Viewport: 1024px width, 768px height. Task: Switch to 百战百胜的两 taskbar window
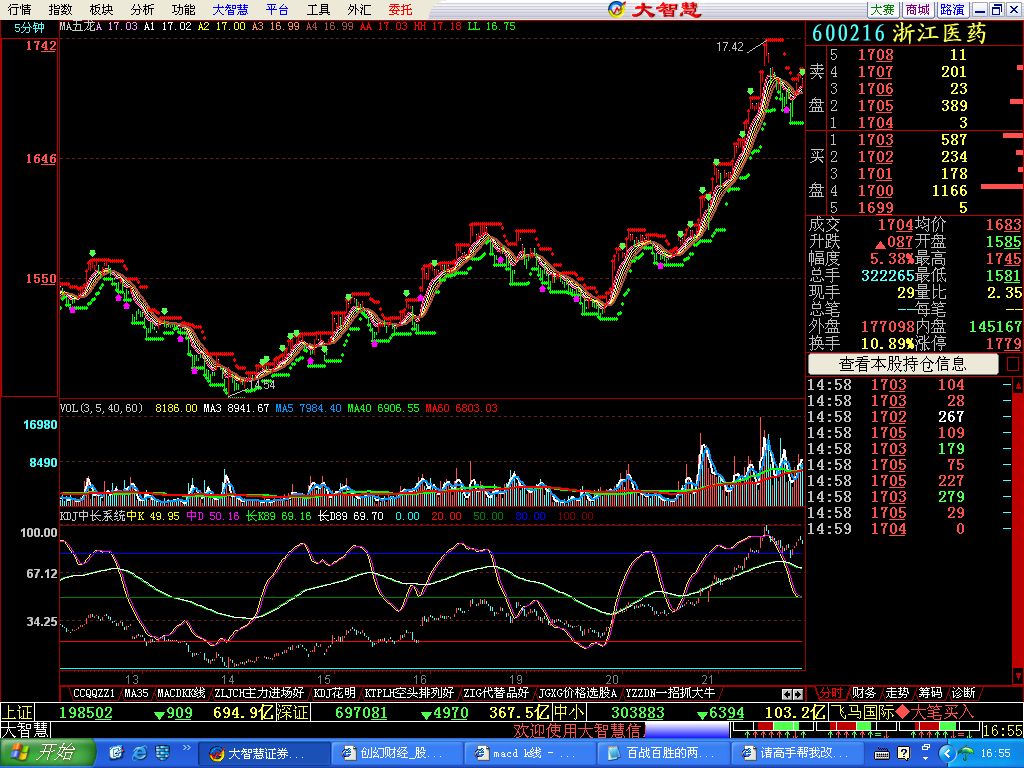(663, 754)
